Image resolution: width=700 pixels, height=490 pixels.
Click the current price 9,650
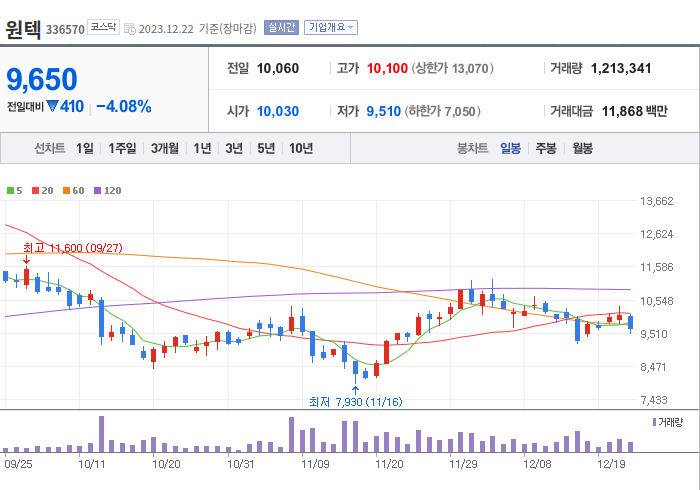point(42,79)
